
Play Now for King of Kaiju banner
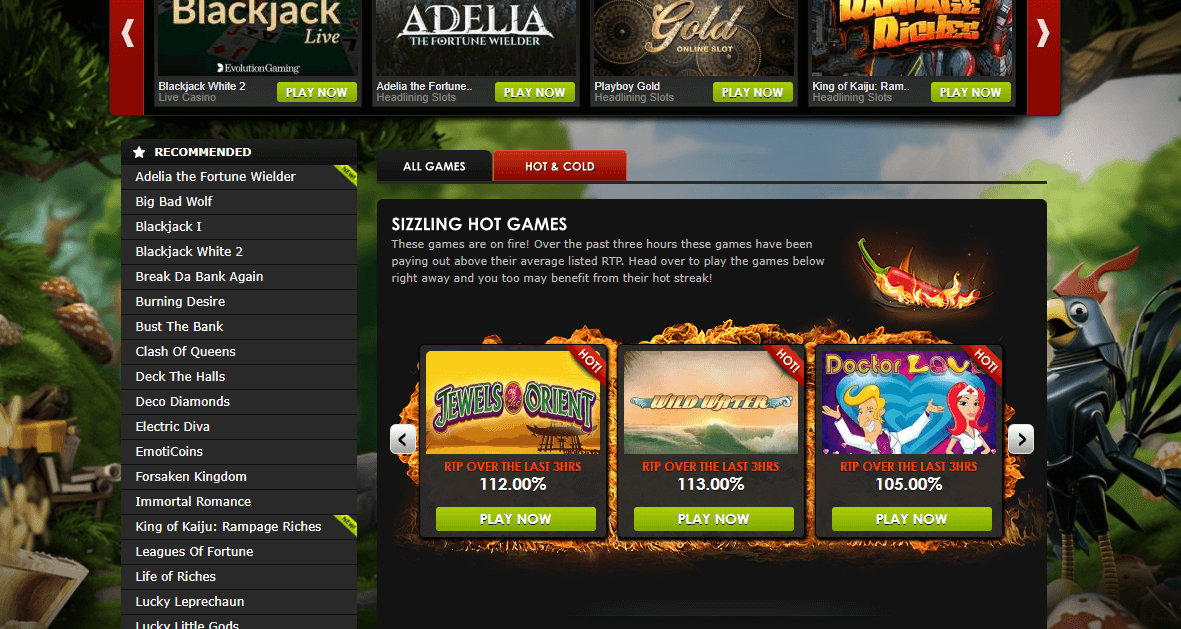(x=970, y=93)
